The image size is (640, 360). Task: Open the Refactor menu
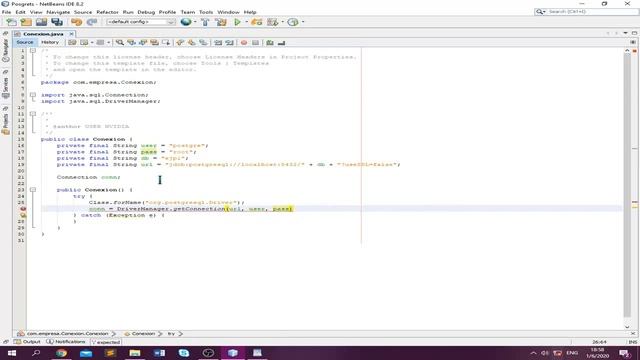(107, 12)
